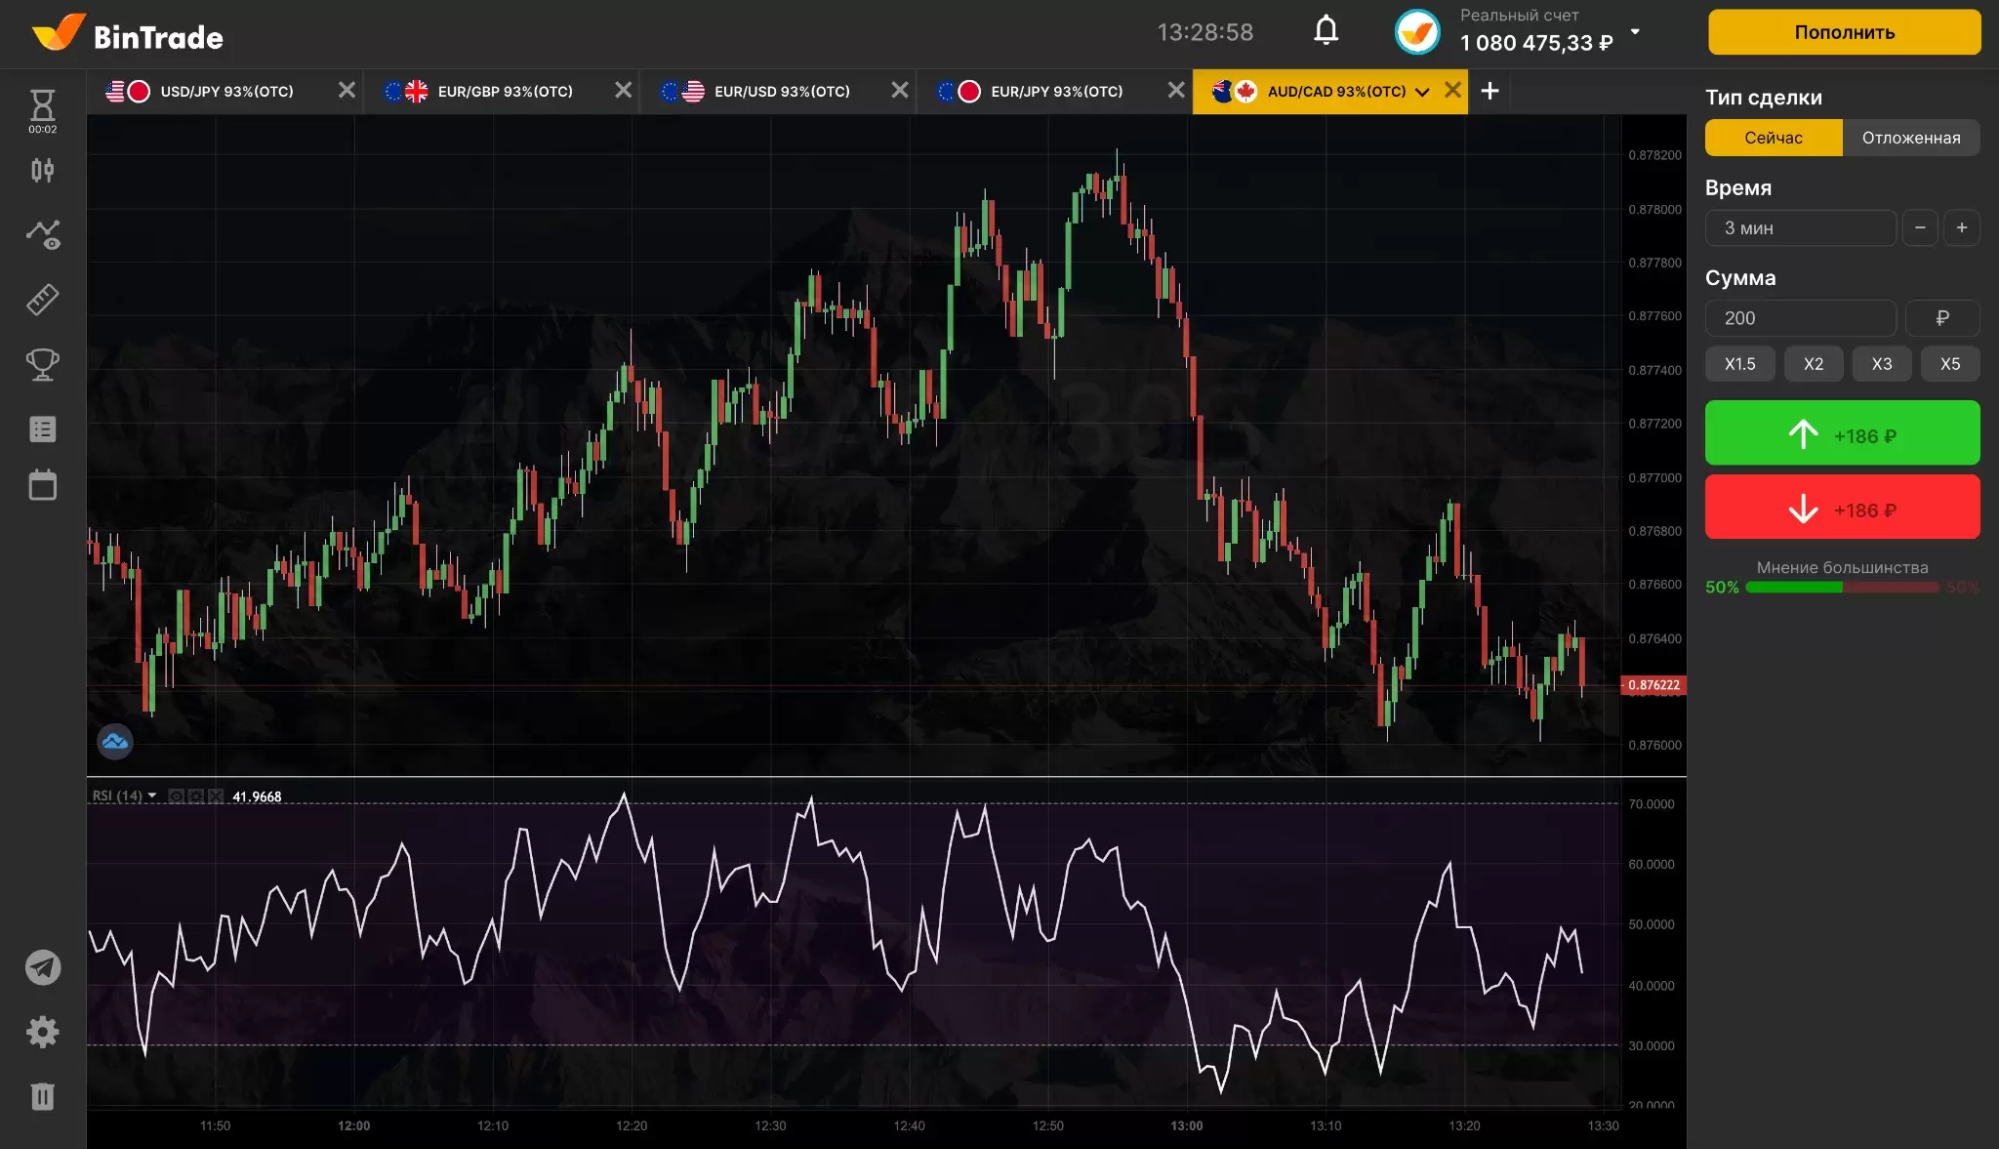This screenshot has height=1149, width=1999.
Task: Click the notification bell icon
Action: [1326, 31]
